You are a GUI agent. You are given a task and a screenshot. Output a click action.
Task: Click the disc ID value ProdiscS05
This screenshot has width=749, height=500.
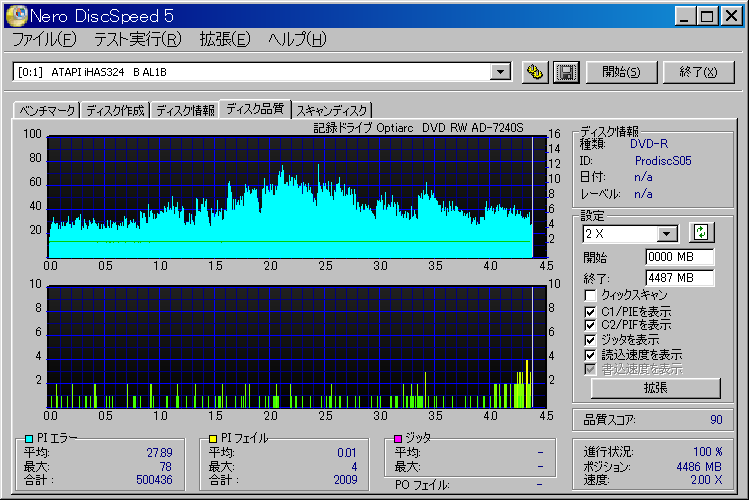pos(663,161)
